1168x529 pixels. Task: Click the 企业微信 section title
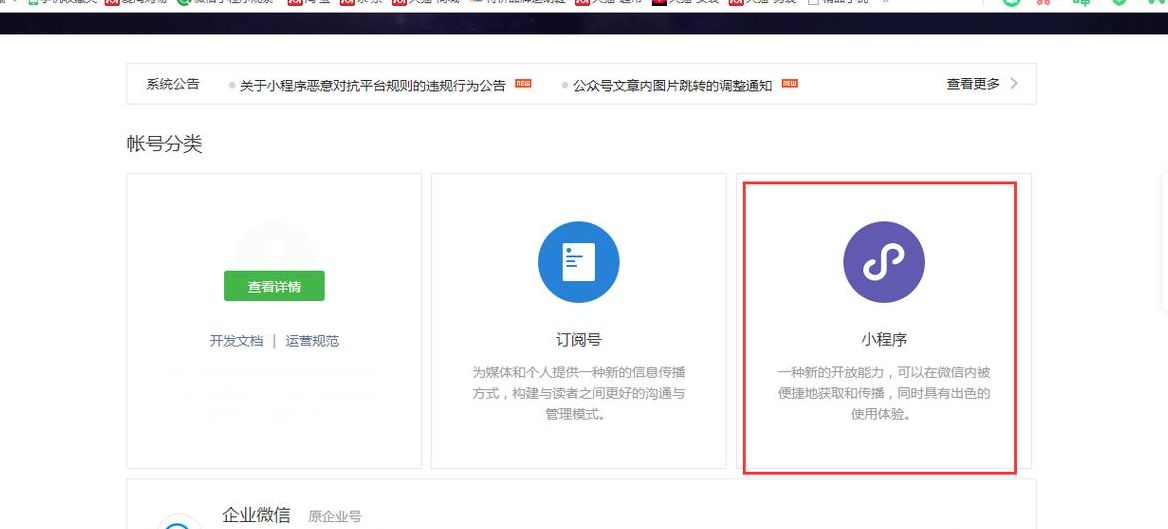[x=256, y=515]
